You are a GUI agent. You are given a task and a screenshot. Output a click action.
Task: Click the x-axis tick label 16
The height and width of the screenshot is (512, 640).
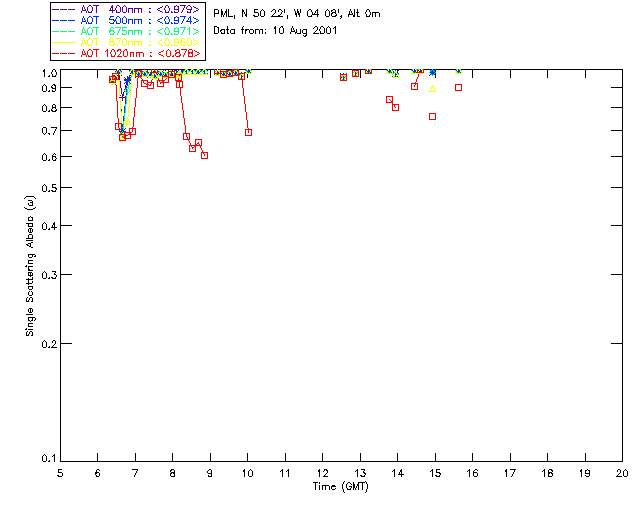(473, 473)
